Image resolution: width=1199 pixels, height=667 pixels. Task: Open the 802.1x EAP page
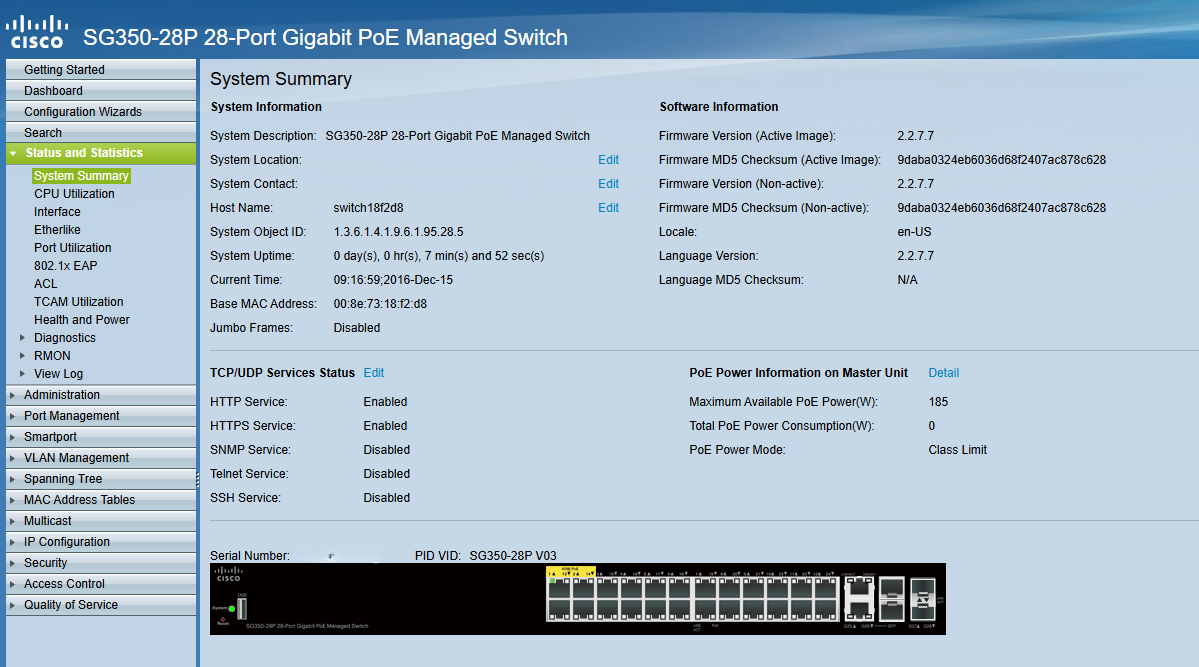pyautogui.click(x=66, y=265)
